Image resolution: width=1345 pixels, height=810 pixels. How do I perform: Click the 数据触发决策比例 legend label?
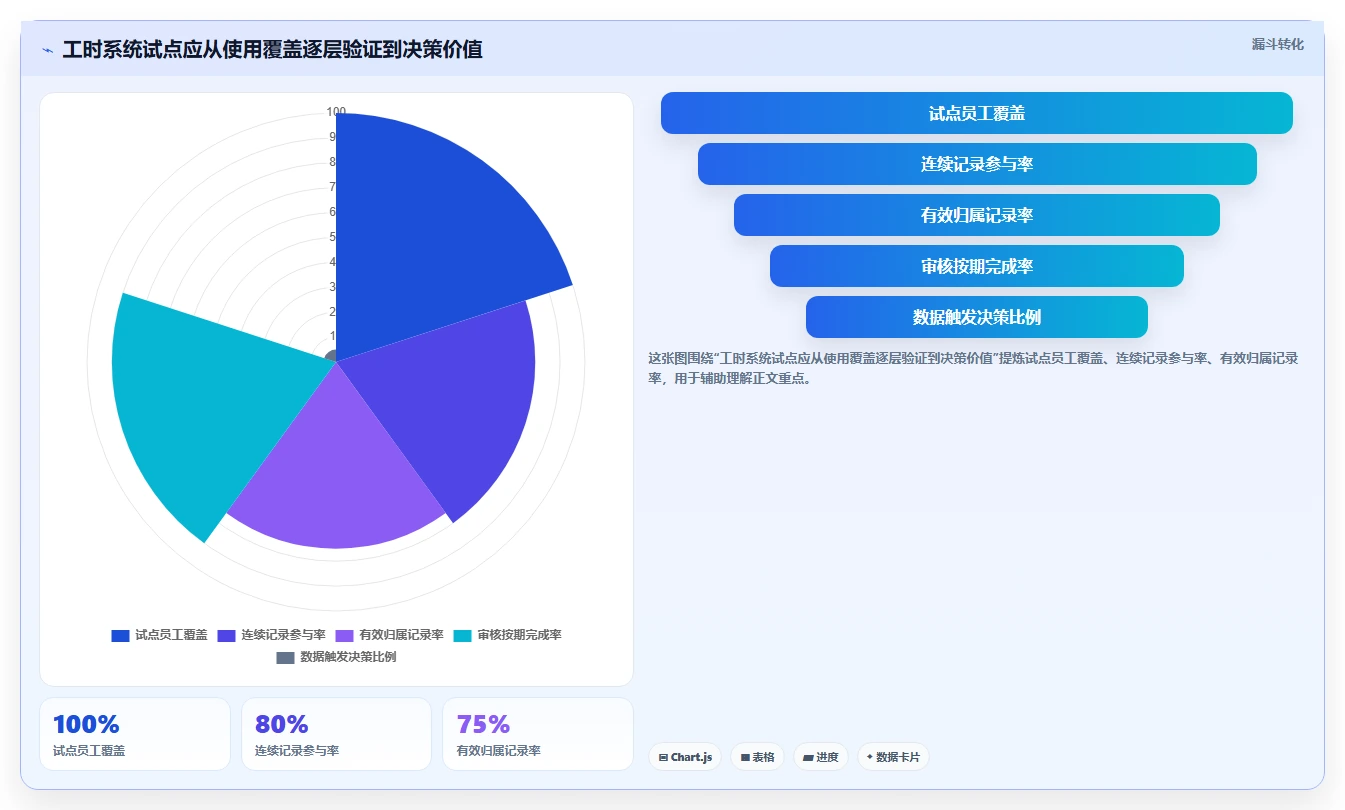point(348,657)
